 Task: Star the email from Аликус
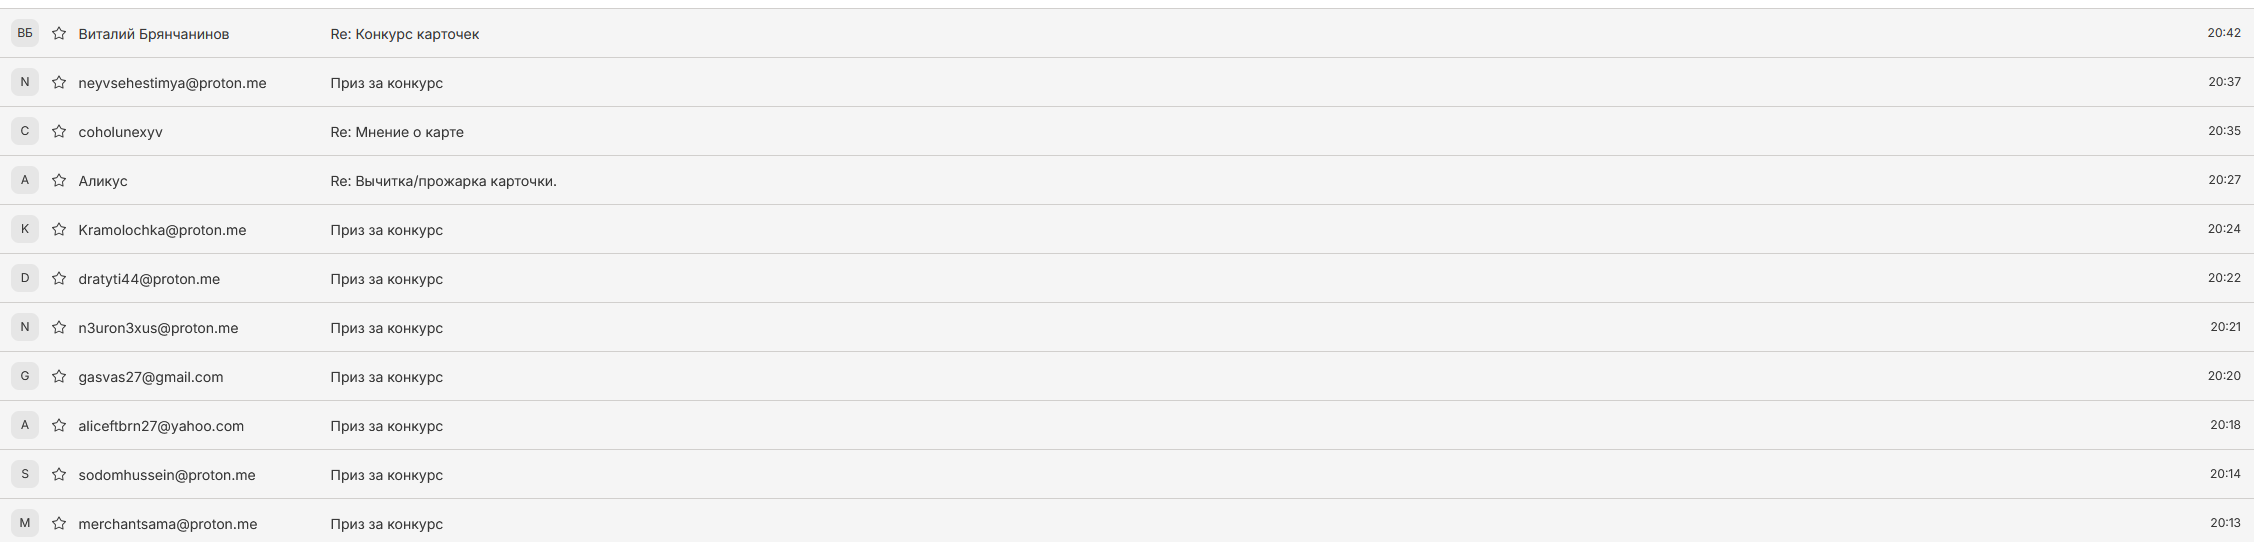click(x=59, y=181)
